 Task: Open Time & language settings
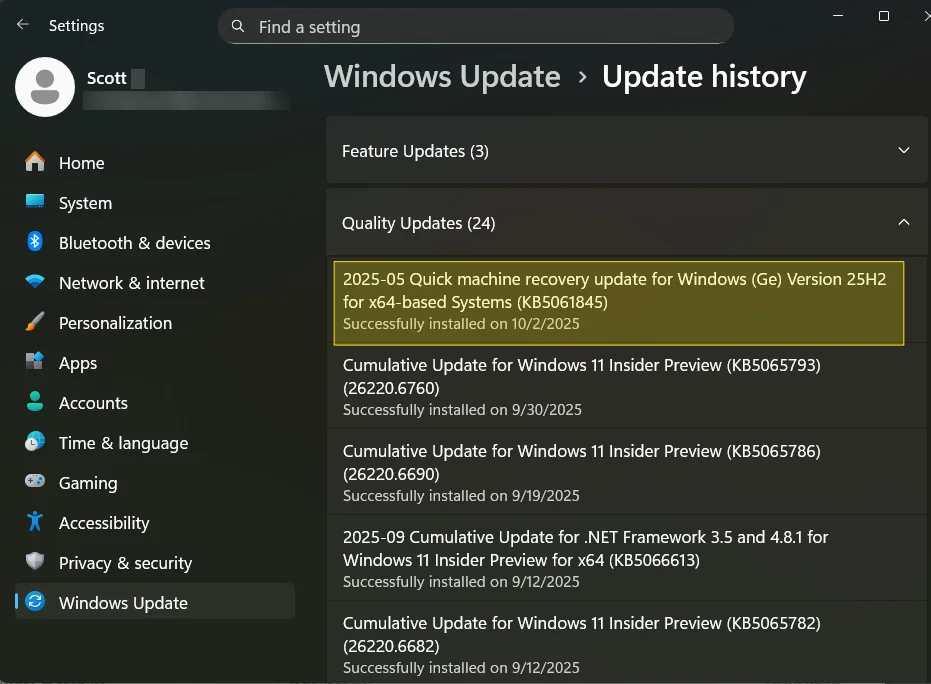(x=154, y=443)
